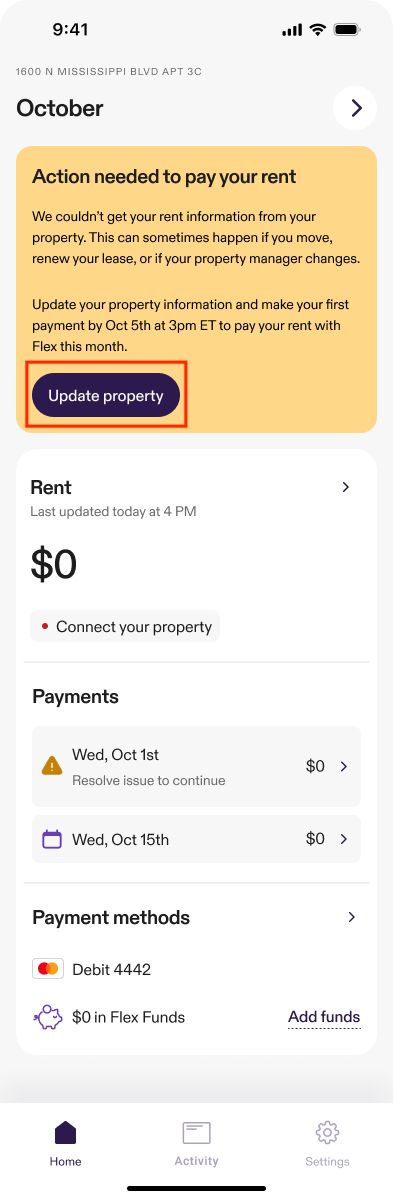The image size is (393, 1199).
Task: Click the Add funds link
Action: tap(324, 1017)
